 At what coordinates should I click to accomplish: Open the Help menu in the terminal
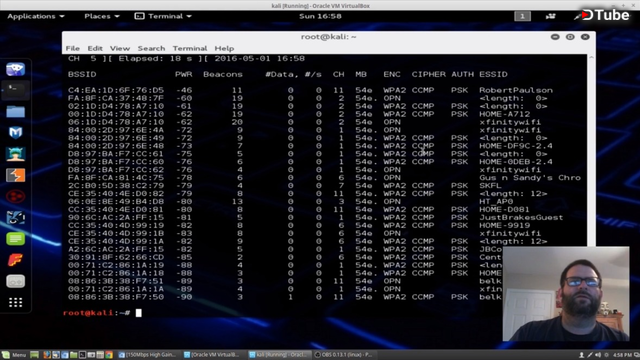coord(224,48)
